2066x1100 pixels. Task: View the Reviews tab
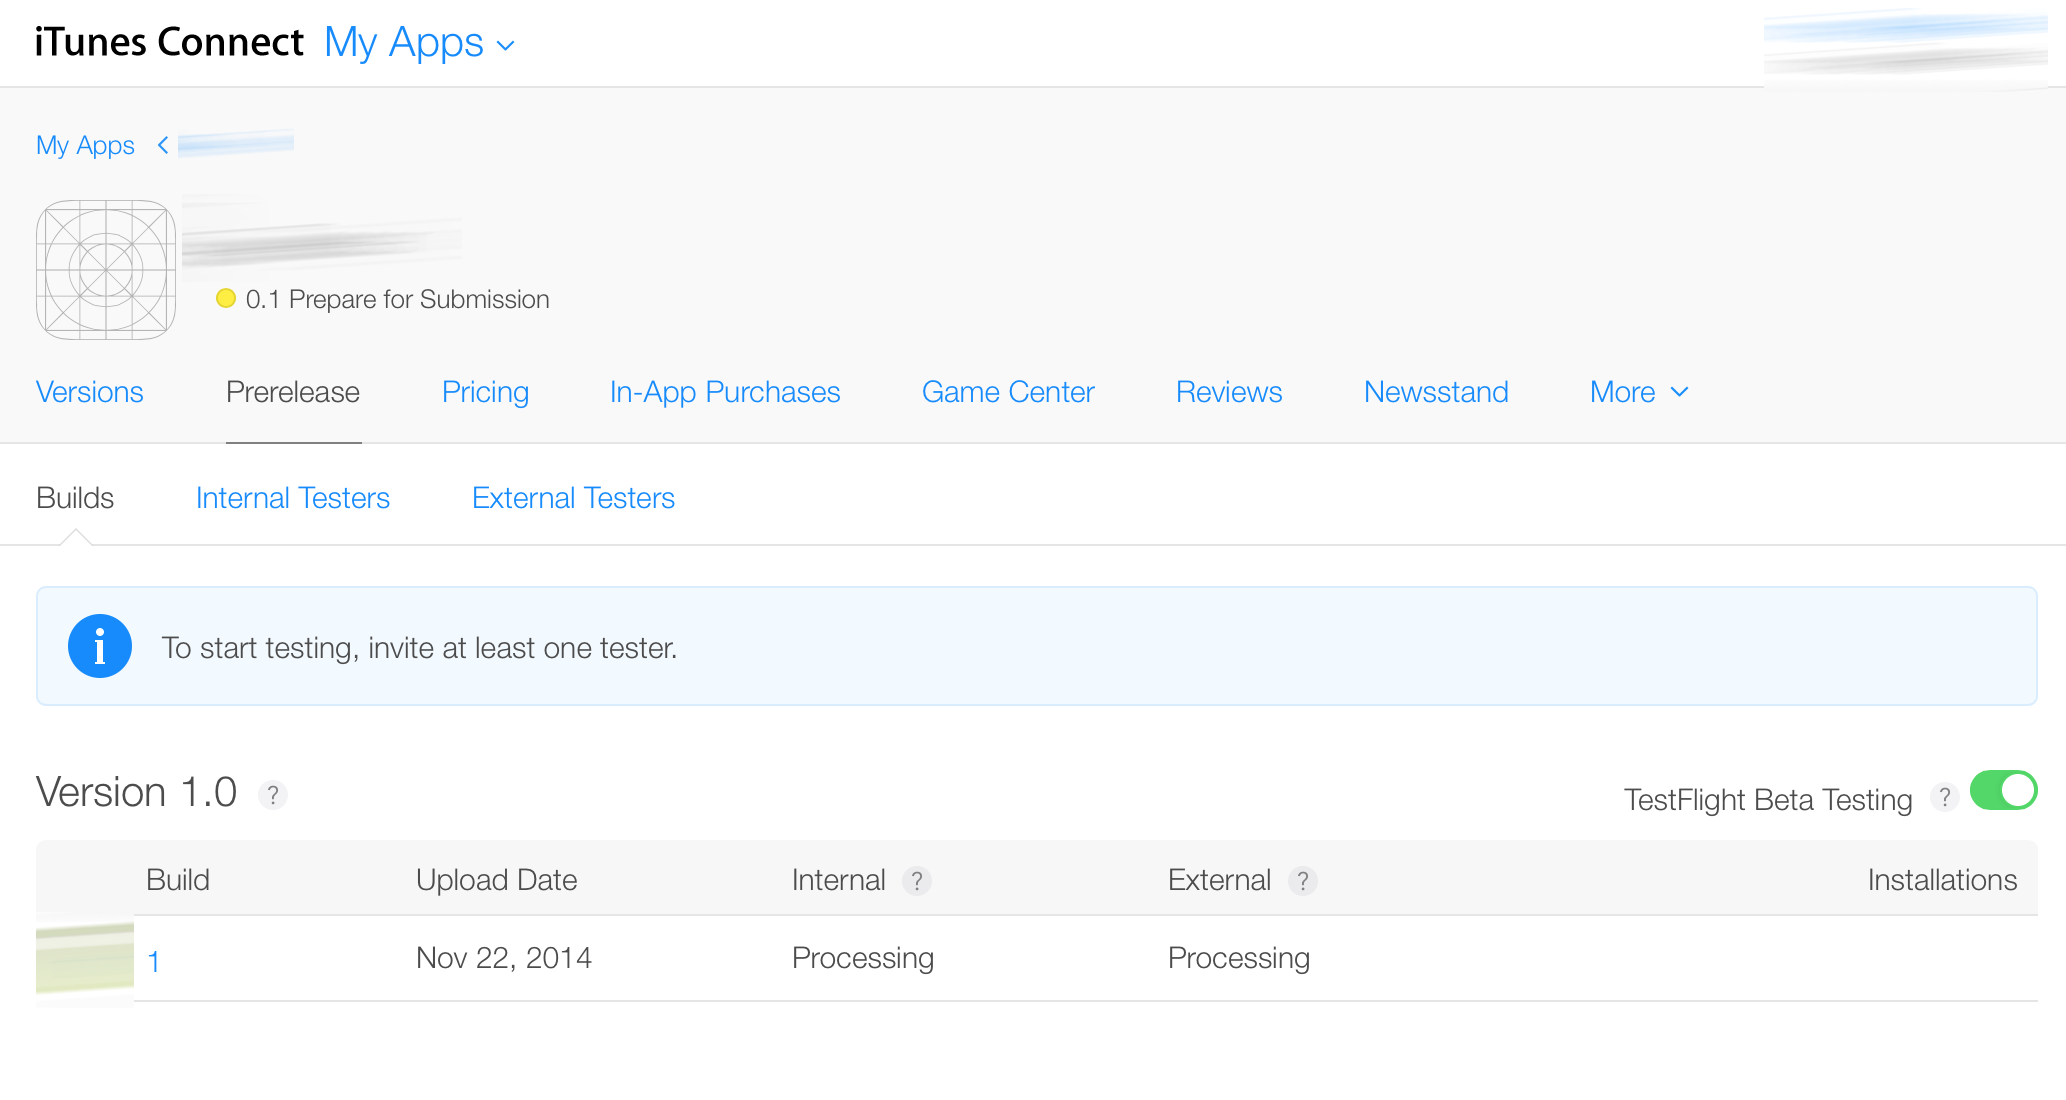pyautogui.click(x=1229, y=392)
